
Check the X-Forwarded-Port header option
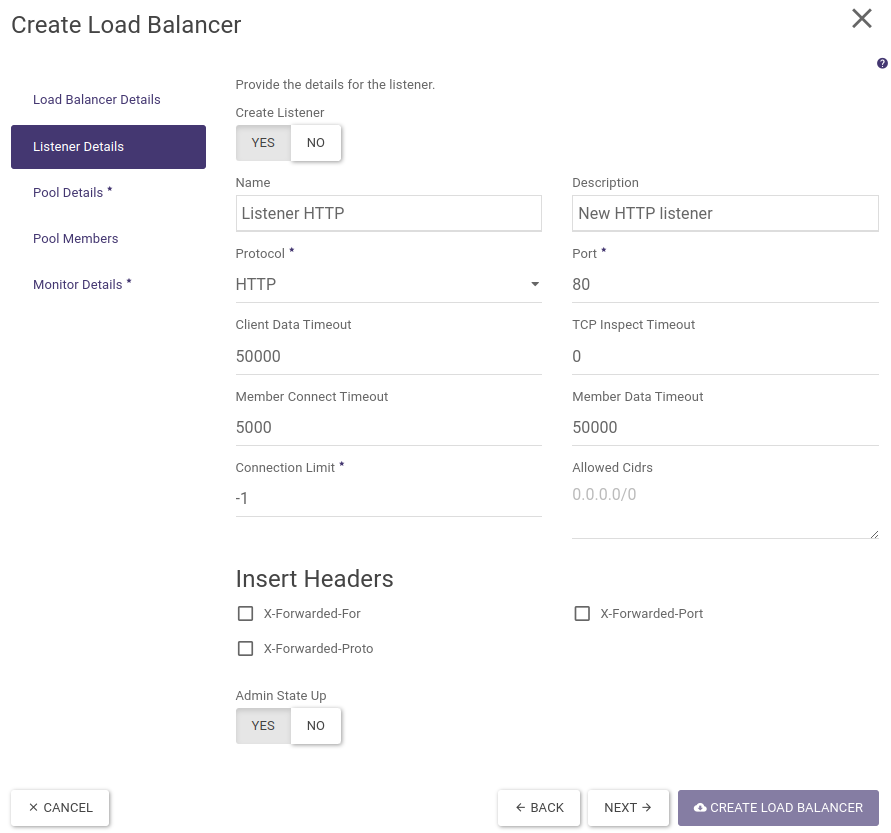click(582, 614)
